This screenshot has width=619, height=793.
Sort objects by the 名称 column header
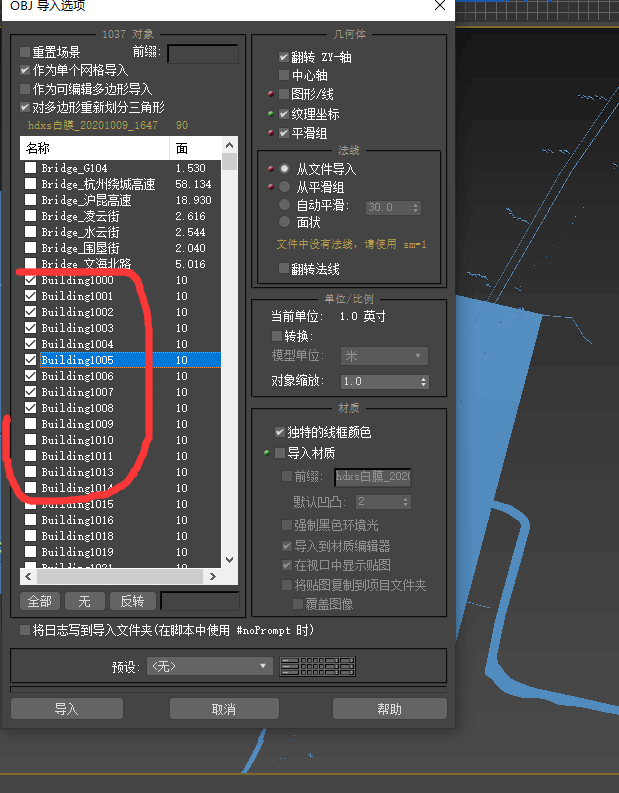pyautogui.click(x=95, y=148)
